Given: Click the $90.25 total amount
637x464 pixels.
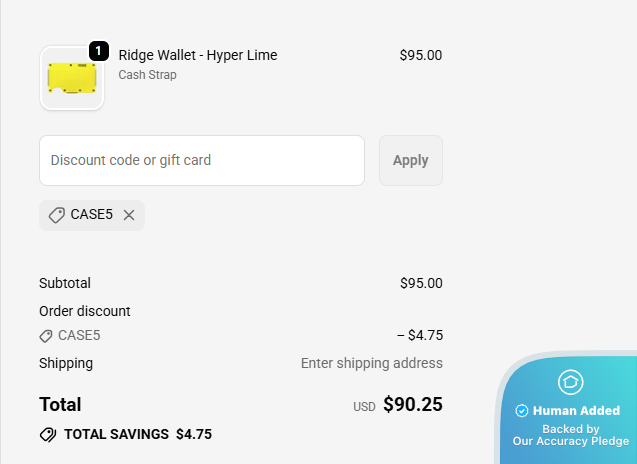Looking at the screenshot, I should pyautogui.click(x=412, y=405).
